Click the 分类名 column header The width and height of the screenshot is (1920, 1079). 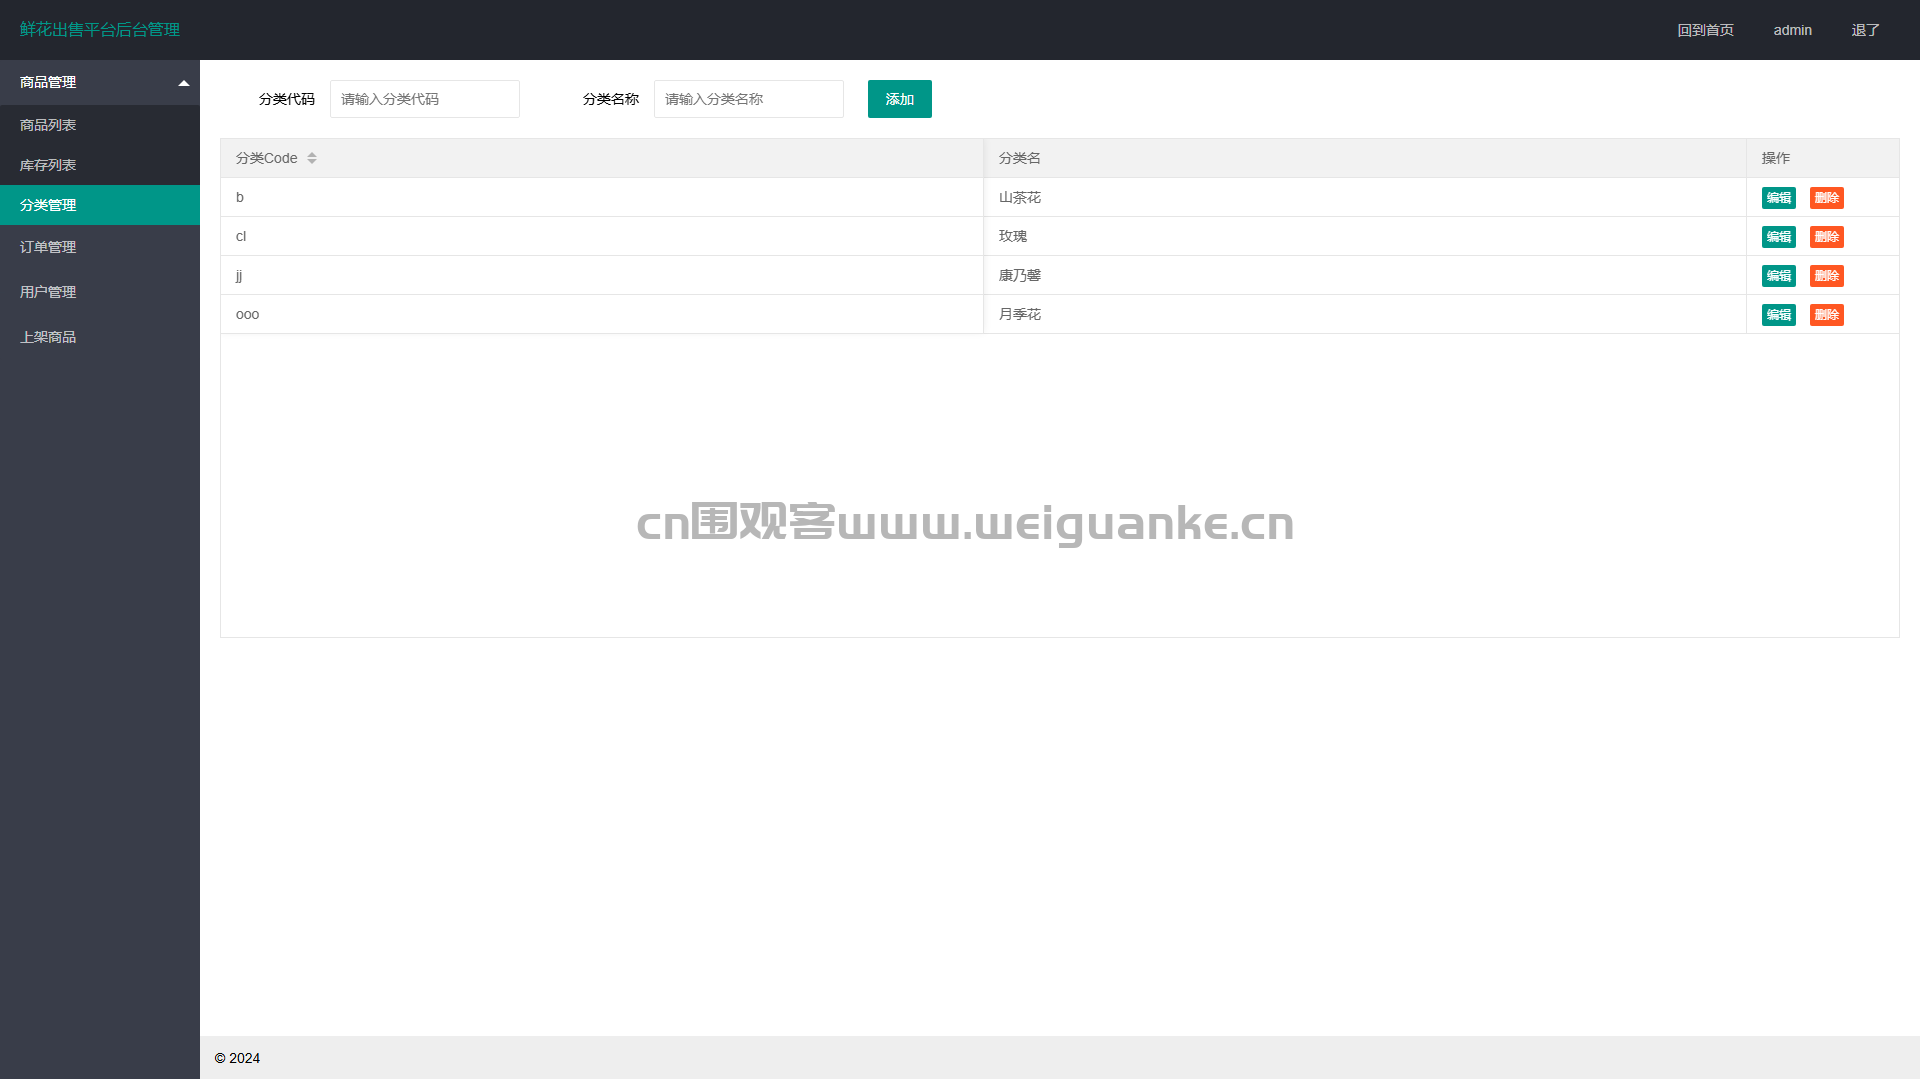click(x=1365, y=158)
